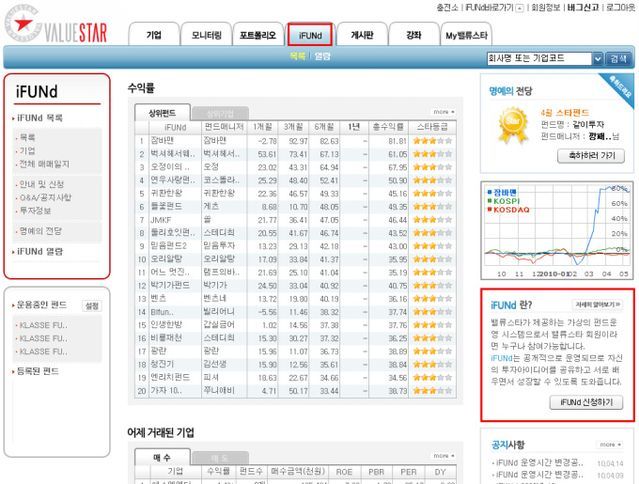
Task: Open the 잠바맨 fund in row 1
Action: (162, 141)
